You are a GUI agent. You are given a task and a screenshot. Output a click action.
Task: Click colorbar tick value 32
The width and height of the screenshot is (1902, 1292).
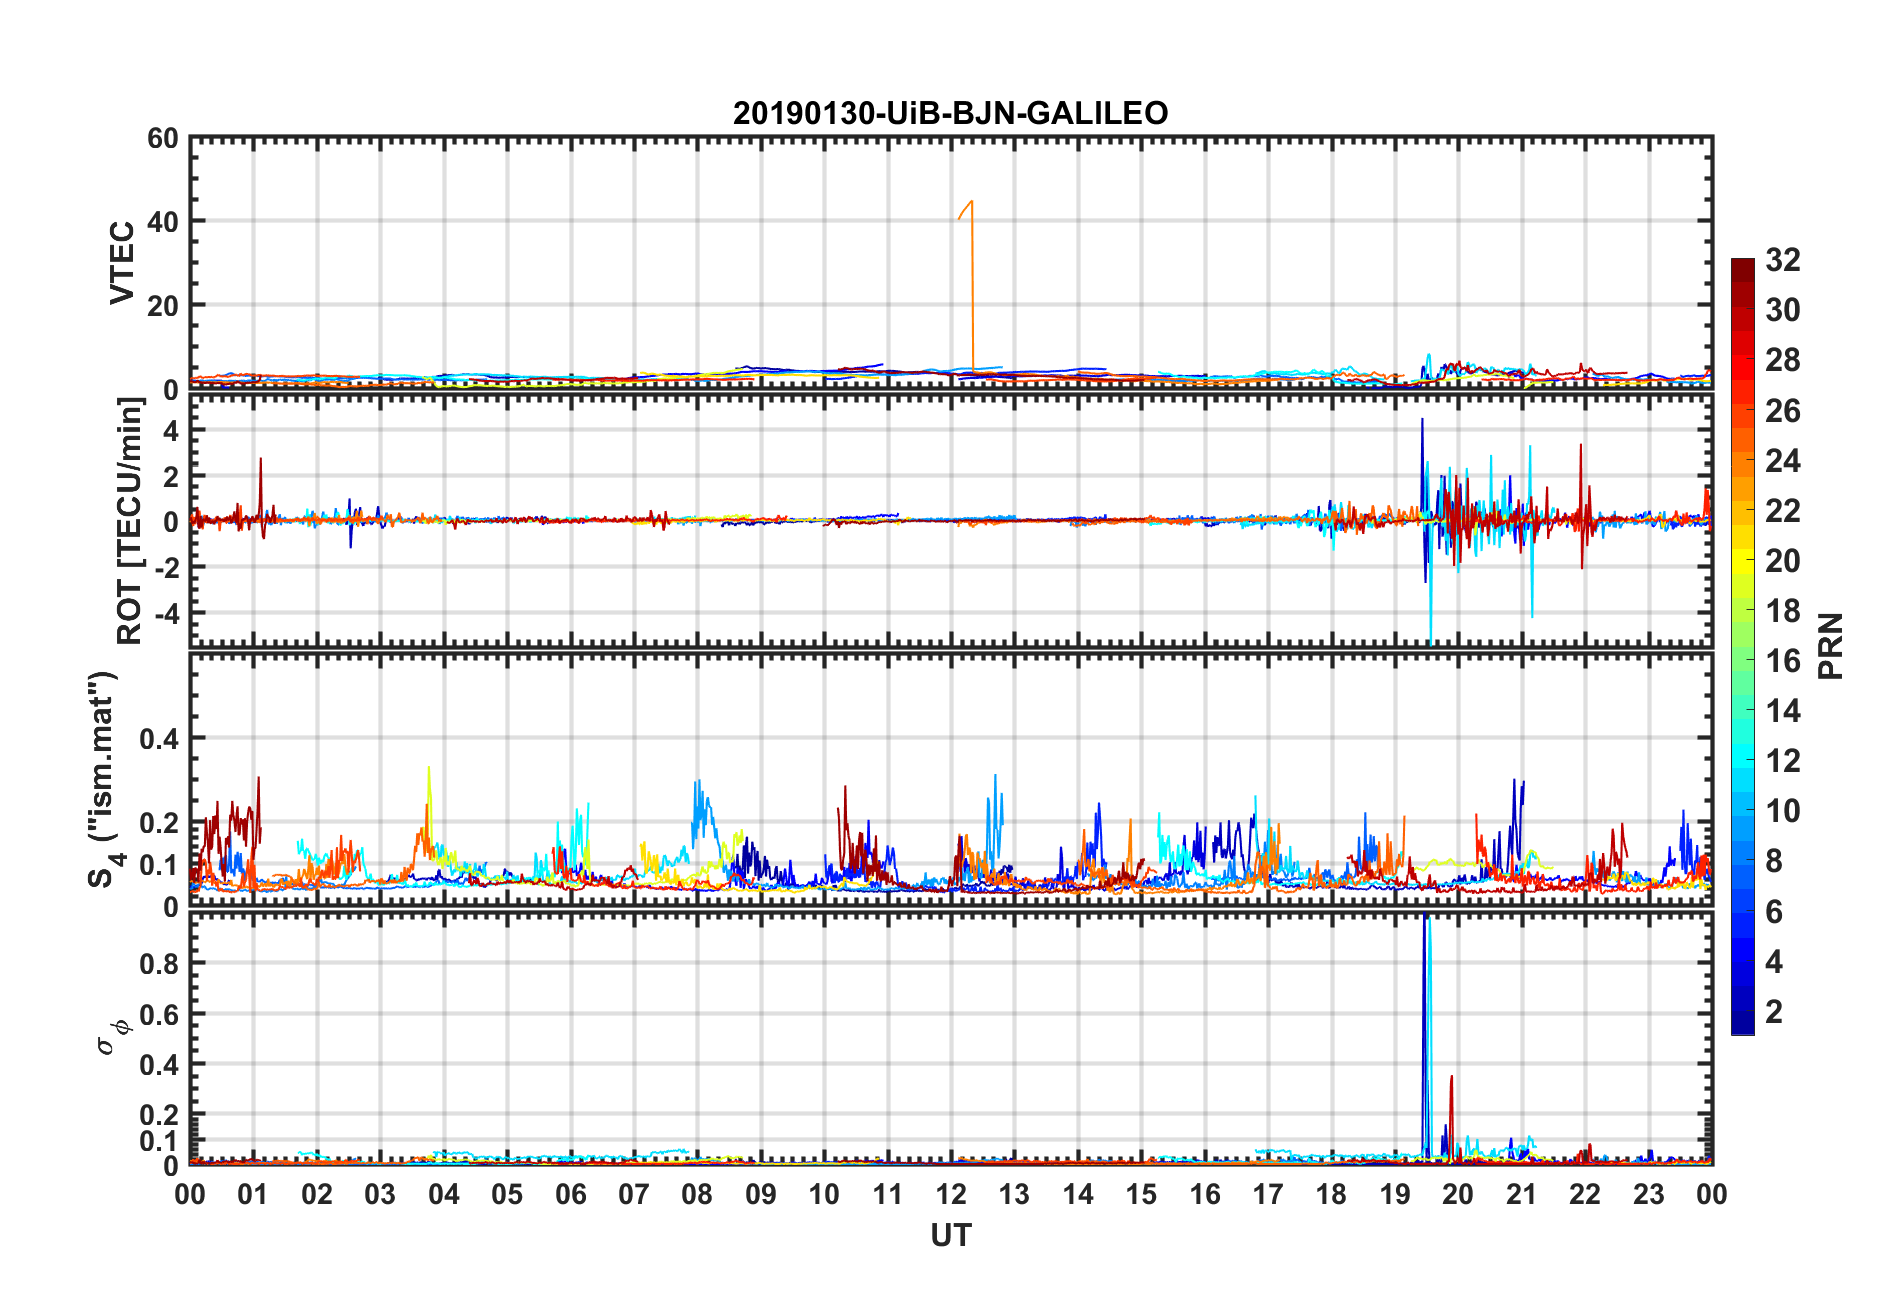point(1783,260)
